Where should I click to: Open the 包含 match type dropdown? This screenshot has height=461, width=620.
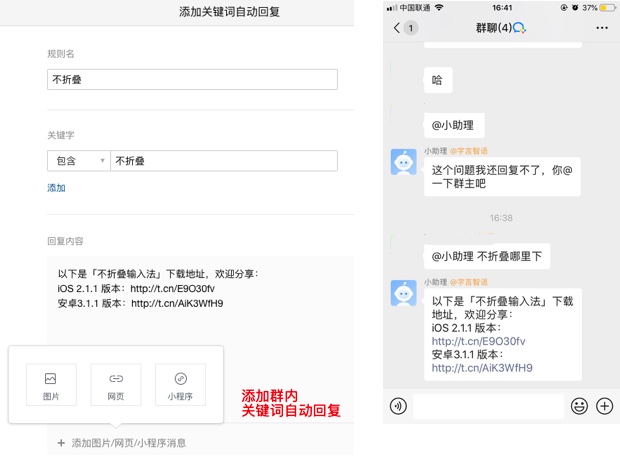tap(77, 161)
